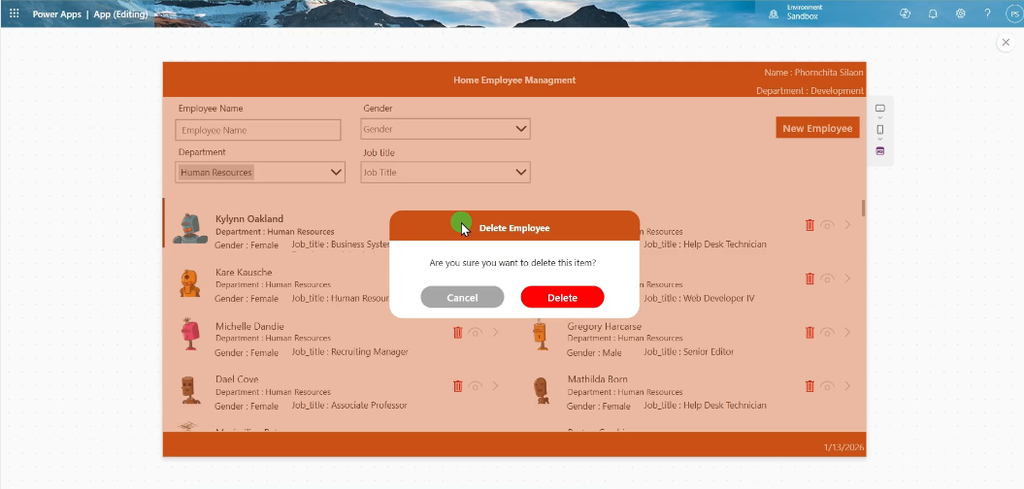Open the Web Developer IV row chevron
Image resolution: width=1024 pixels, height=489 pixels.
coord(848,279)
